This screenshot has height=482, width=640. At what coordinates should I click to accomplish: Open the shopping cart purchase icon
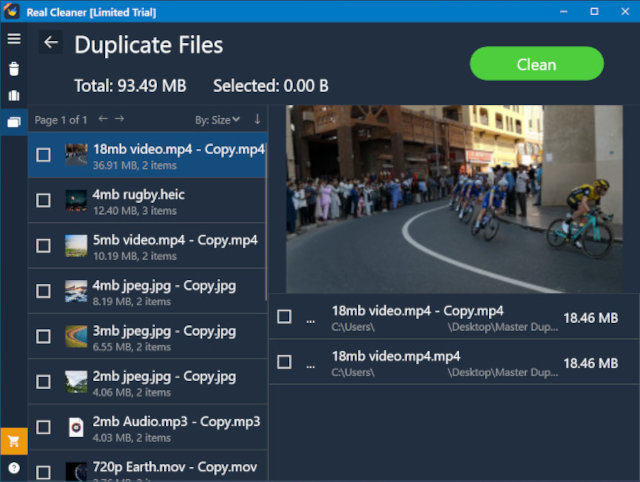click(x=14, y=441)
